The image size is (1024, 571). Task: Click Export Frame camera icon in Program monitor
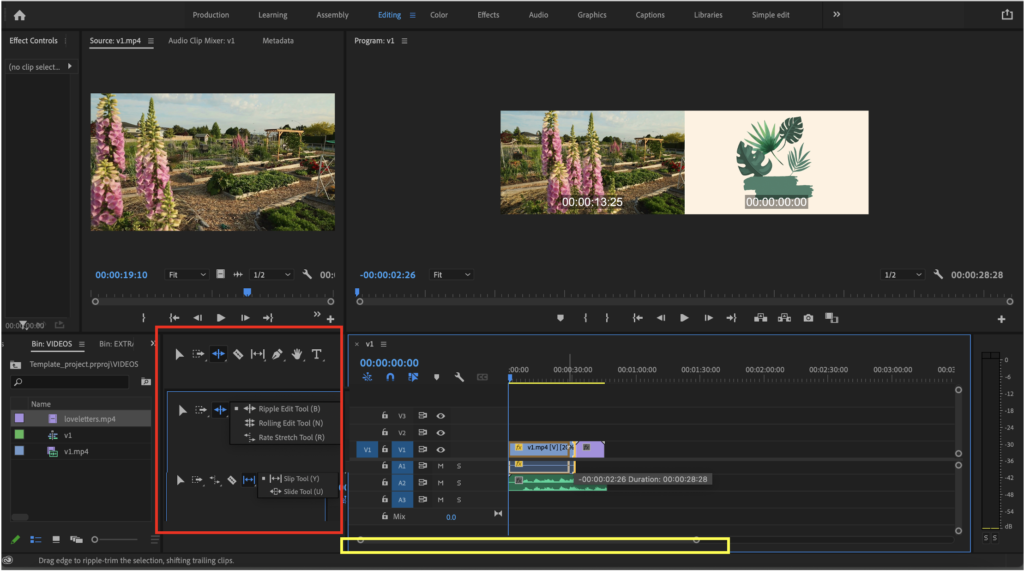(x=808, y=318)
